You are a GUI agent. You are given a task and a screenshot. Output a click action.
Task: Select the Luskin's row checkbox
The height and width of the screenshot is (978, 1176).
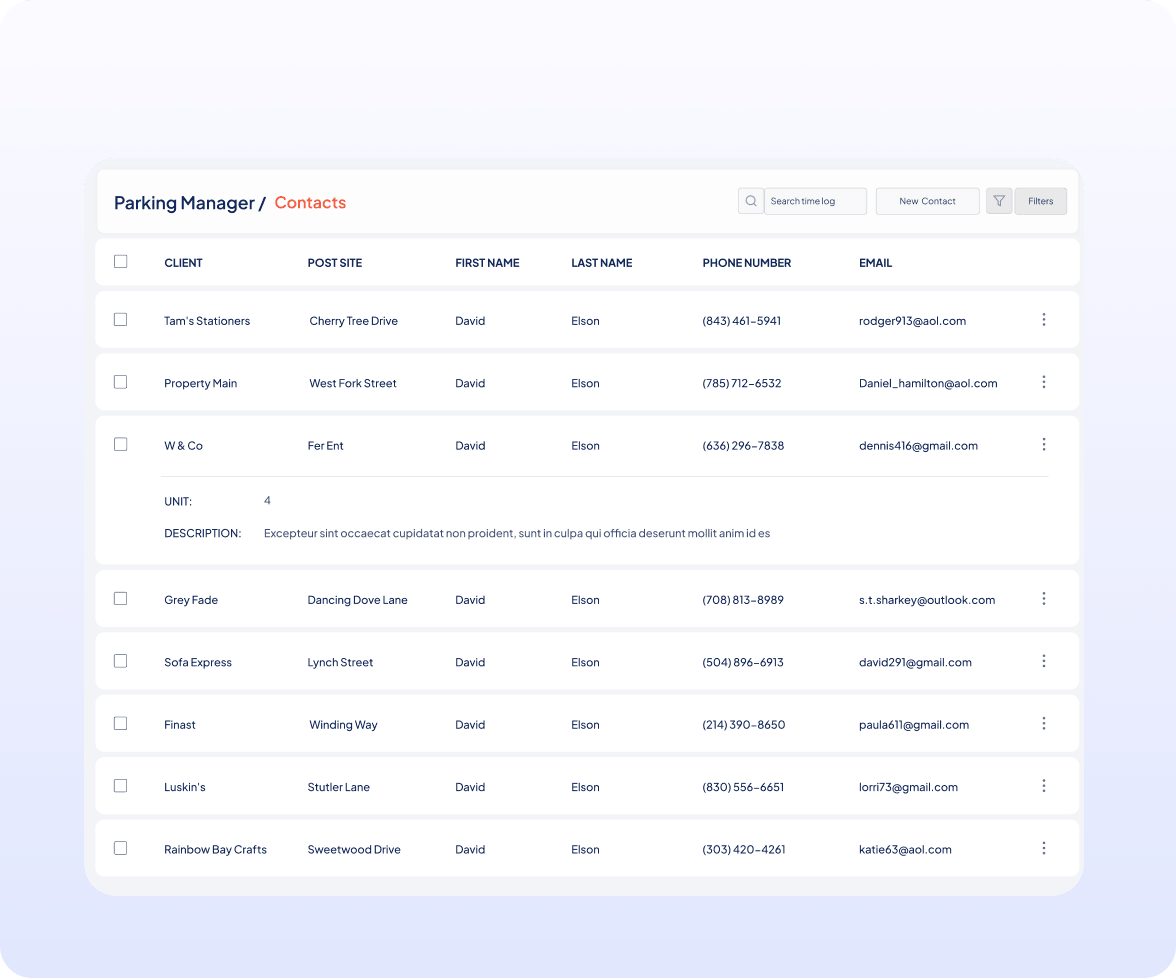[x=121, y=786]
